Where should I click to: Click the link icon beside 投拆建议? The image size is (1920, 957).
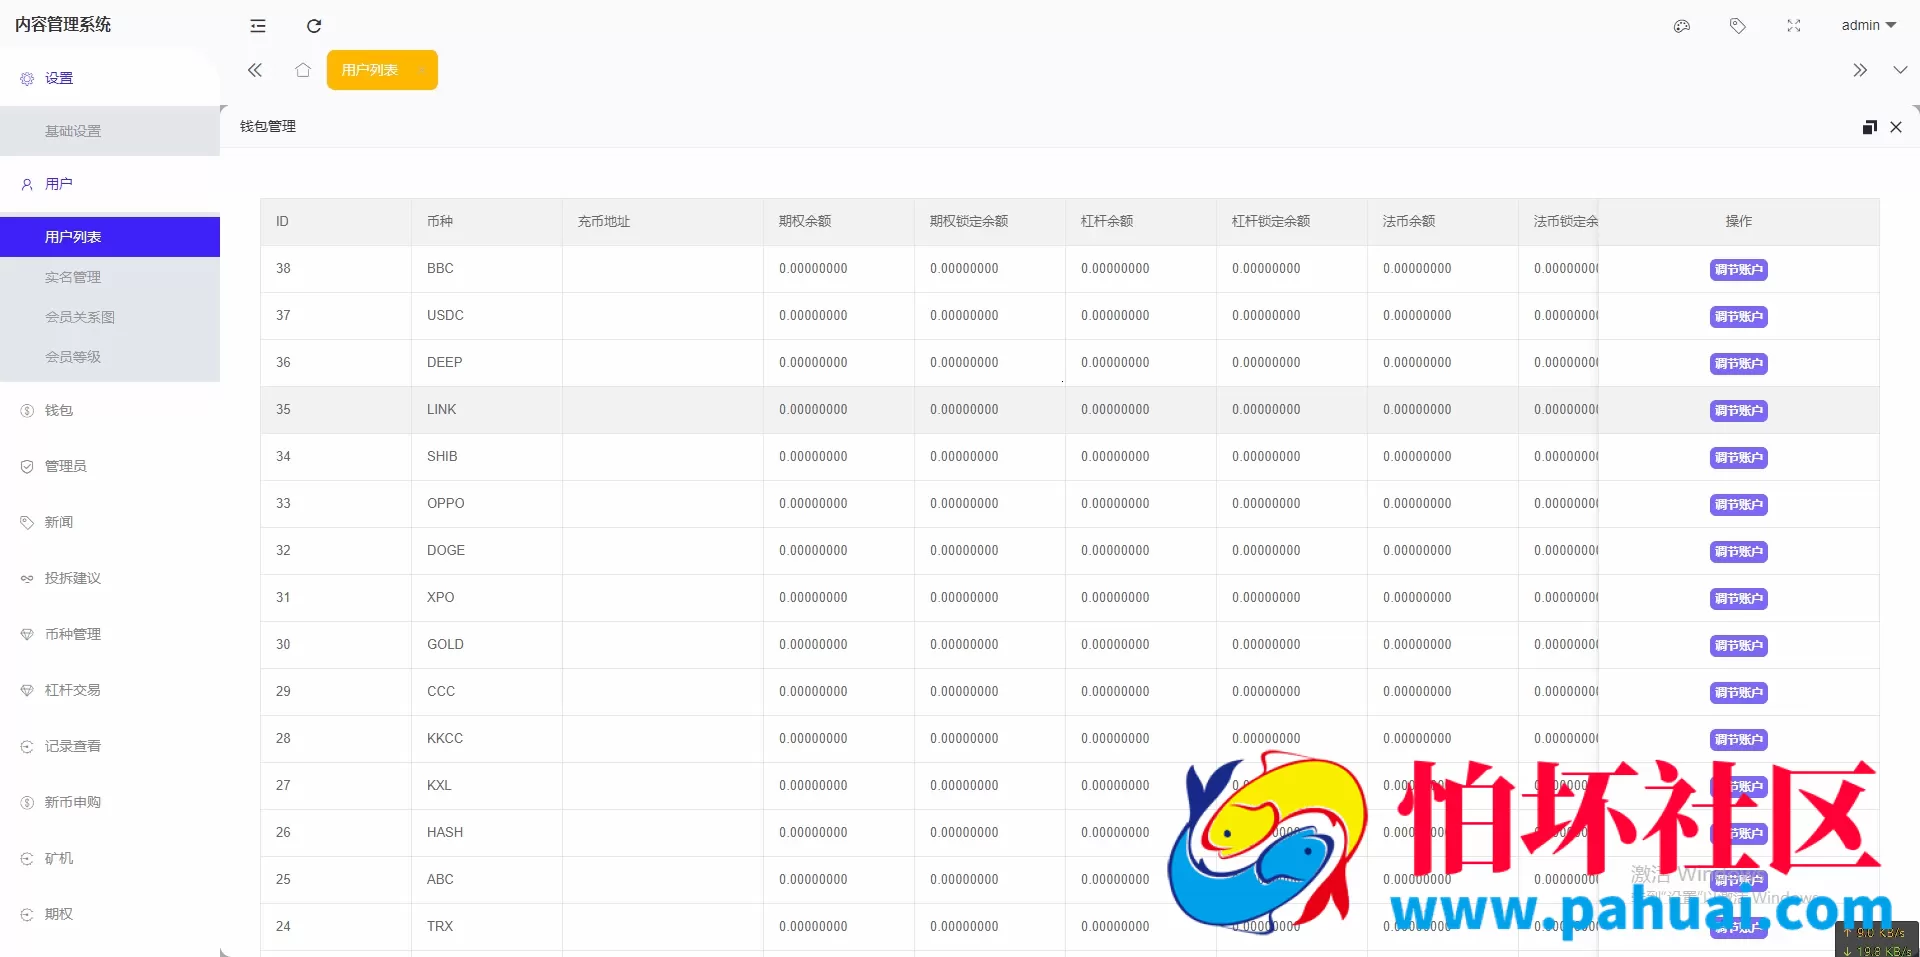27,578
